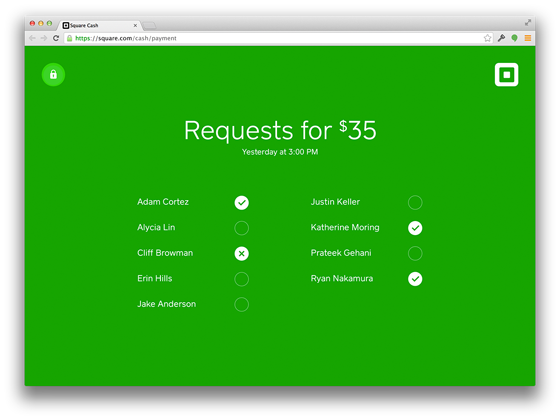Viewport: 560px width, 420px height.
Task: Click the name Ryan Nakamura
Action: pyautogui.click(x=342, y=279)
